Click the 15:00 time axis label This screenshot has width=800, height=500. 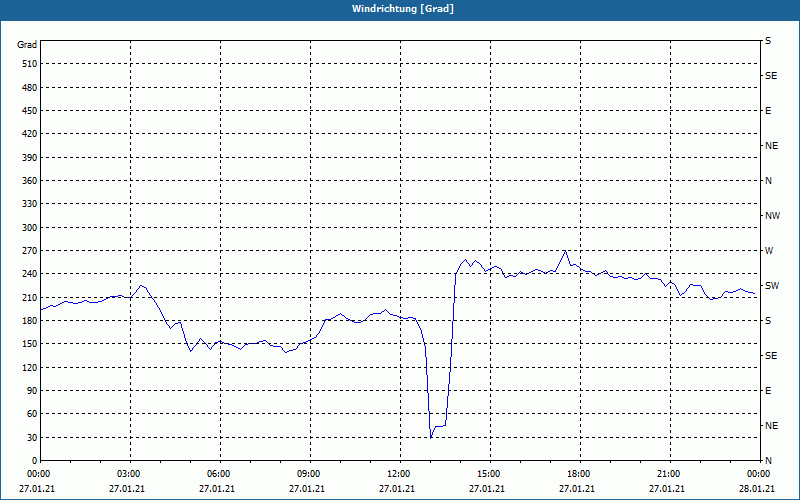(488, 474)
